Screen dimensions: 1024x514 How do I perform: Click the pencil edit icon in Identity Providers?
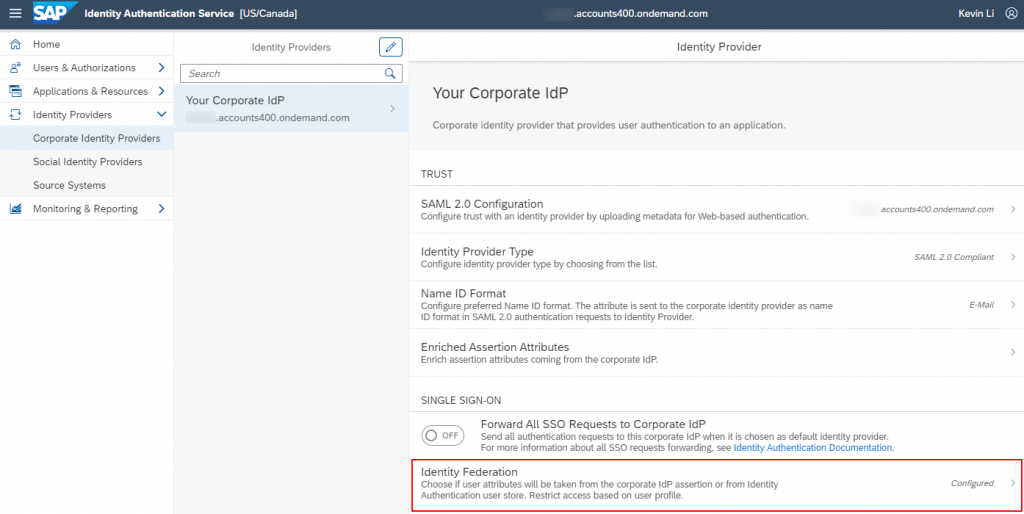pos(391,47)
